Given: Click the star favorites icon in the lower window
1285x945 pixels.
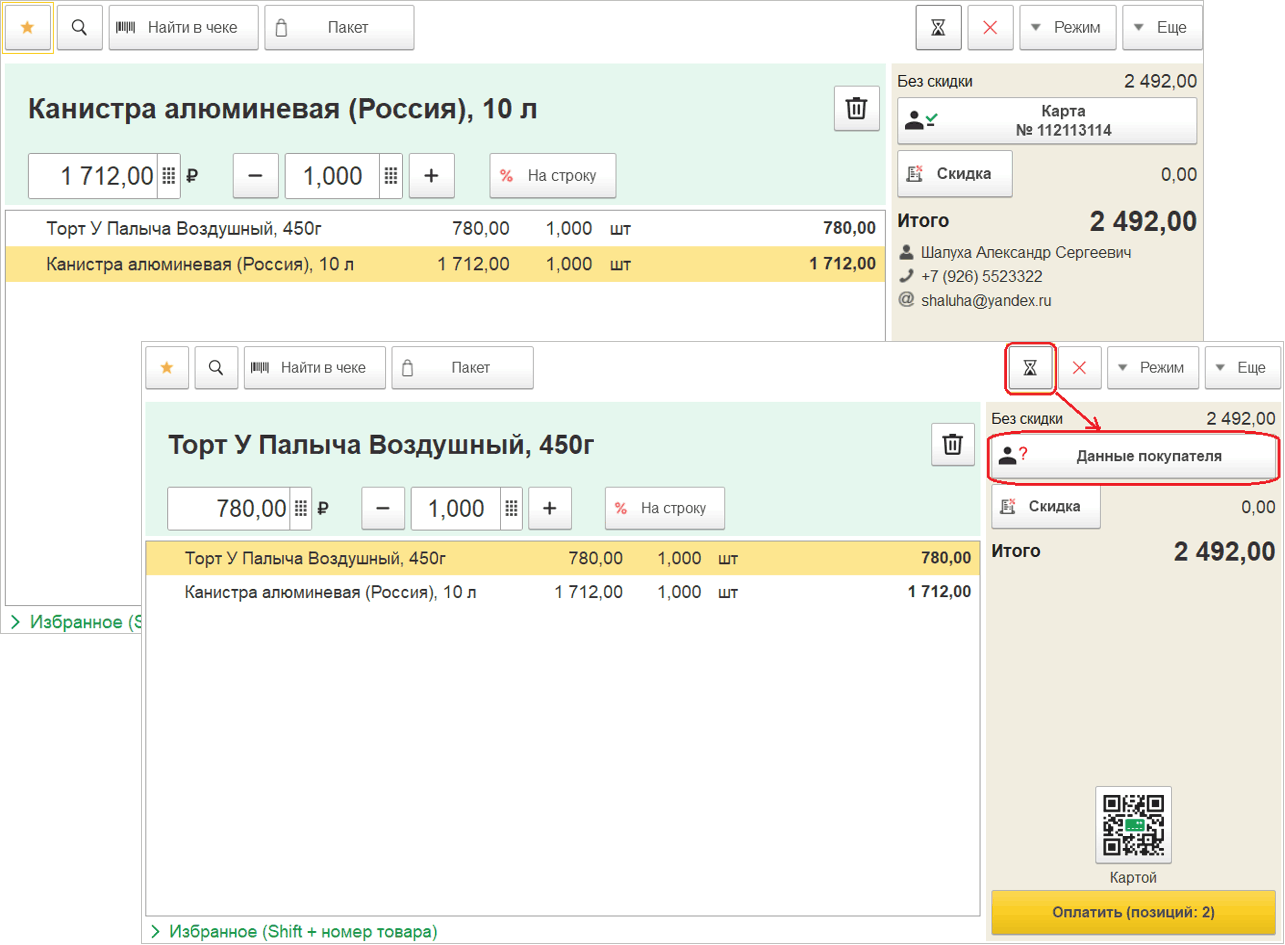Looking at the screenshot, I should pyautogui.click(x=167, y=368).
